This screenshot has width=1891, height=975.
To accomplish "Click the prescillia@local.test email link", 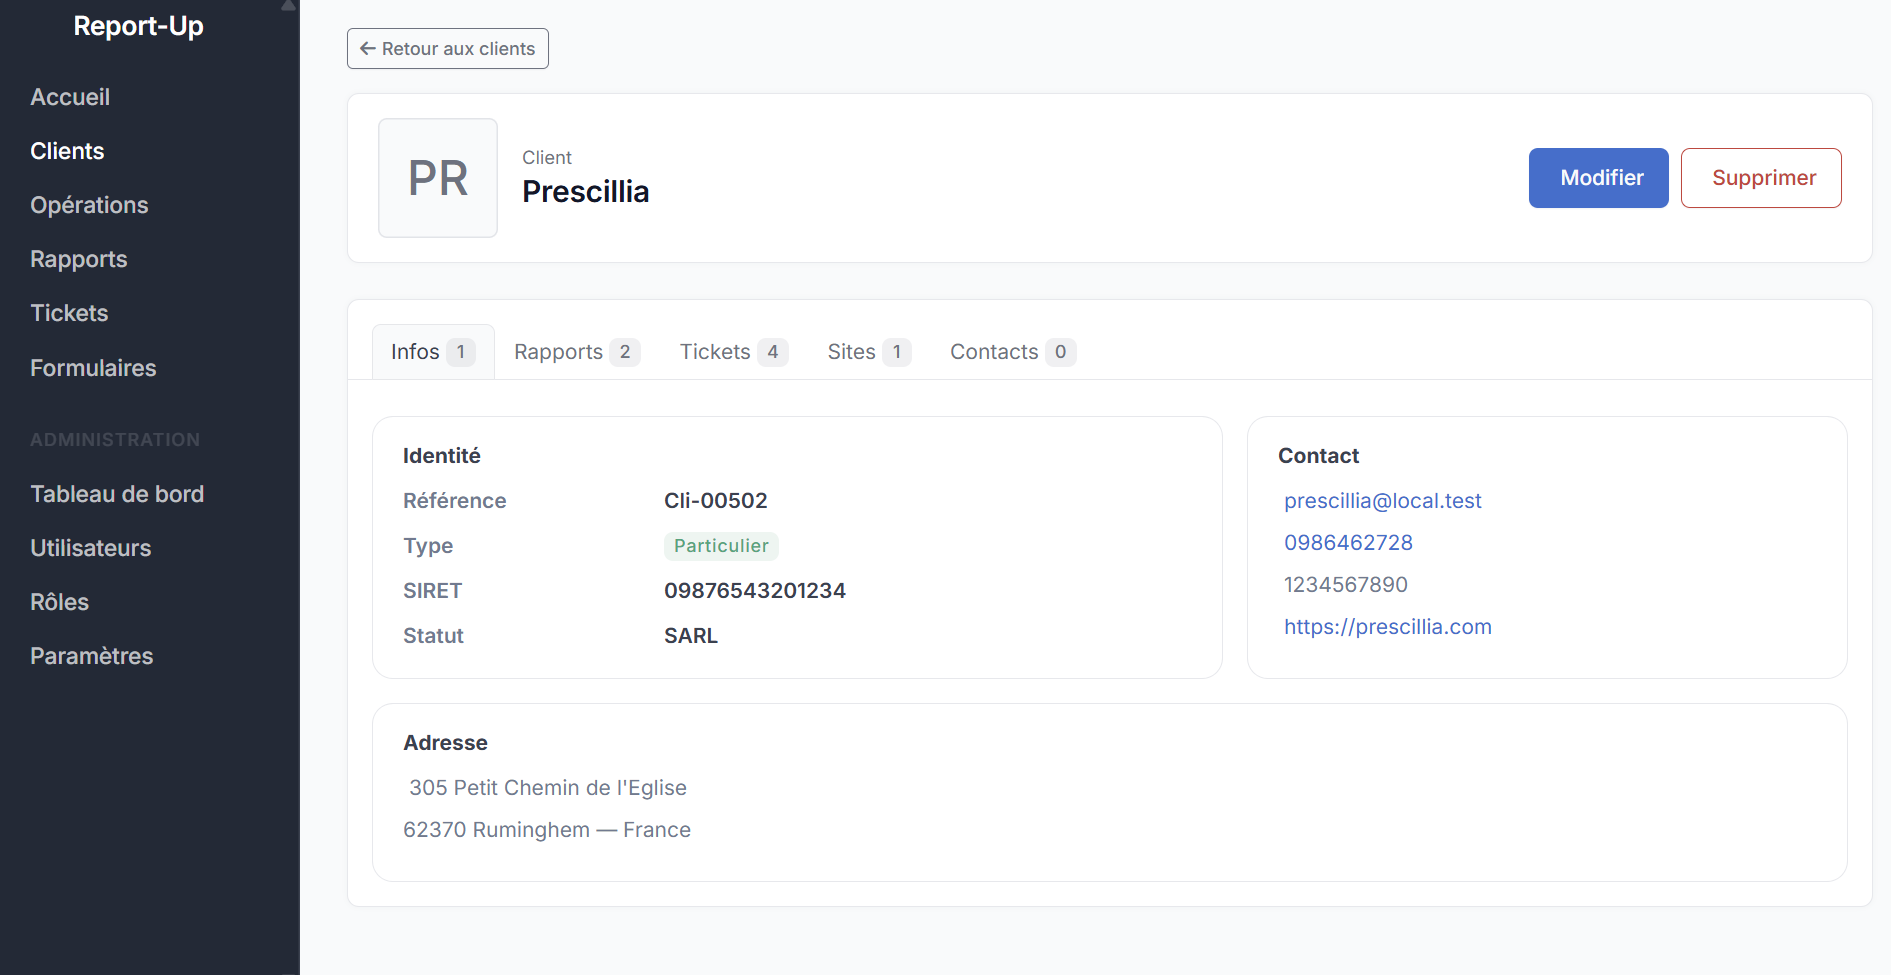I will point(1382,501).
